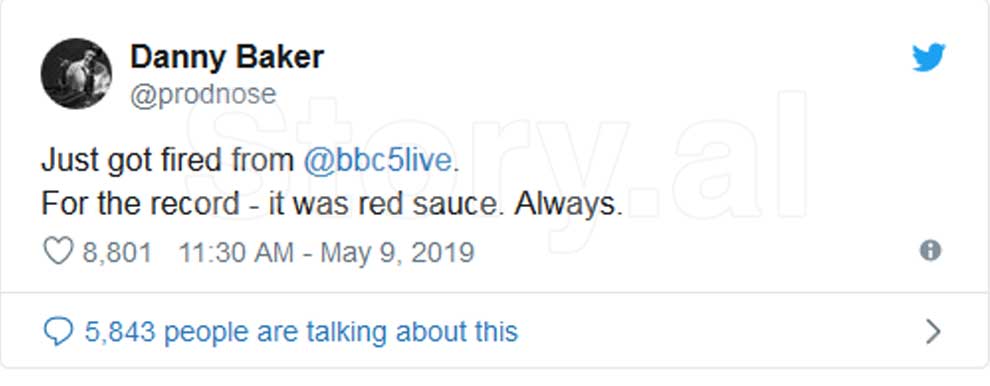Click the 'For the record' tweet line
Screen dimensions: 990x386
(331, 205)
